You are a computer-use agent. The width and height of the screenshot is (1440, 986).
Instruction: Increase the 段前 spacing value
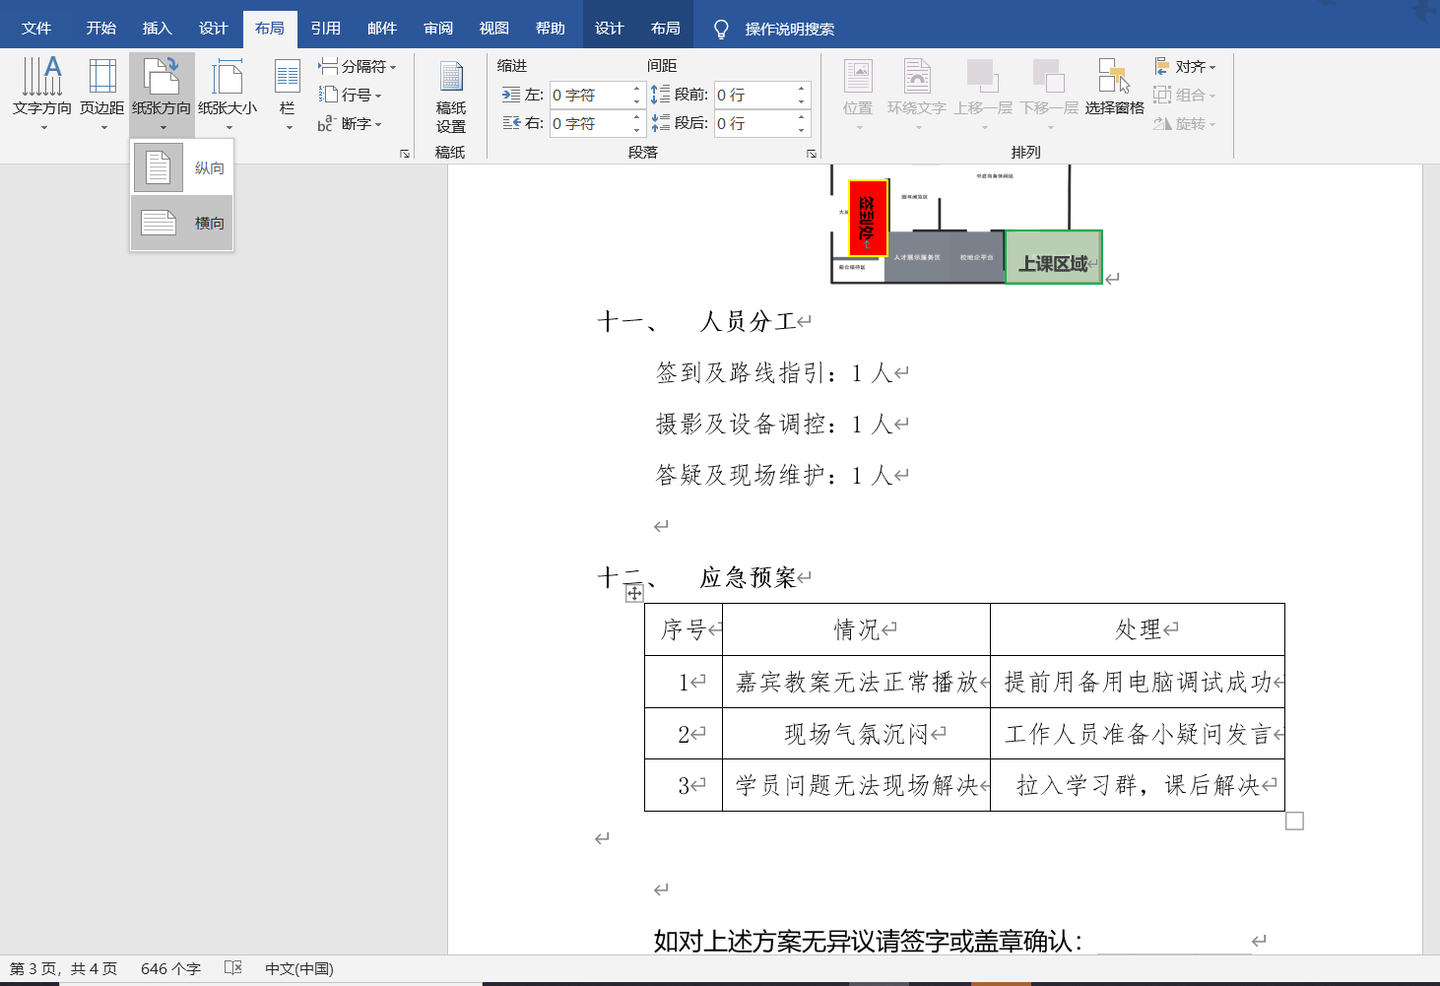coord(801,89)
